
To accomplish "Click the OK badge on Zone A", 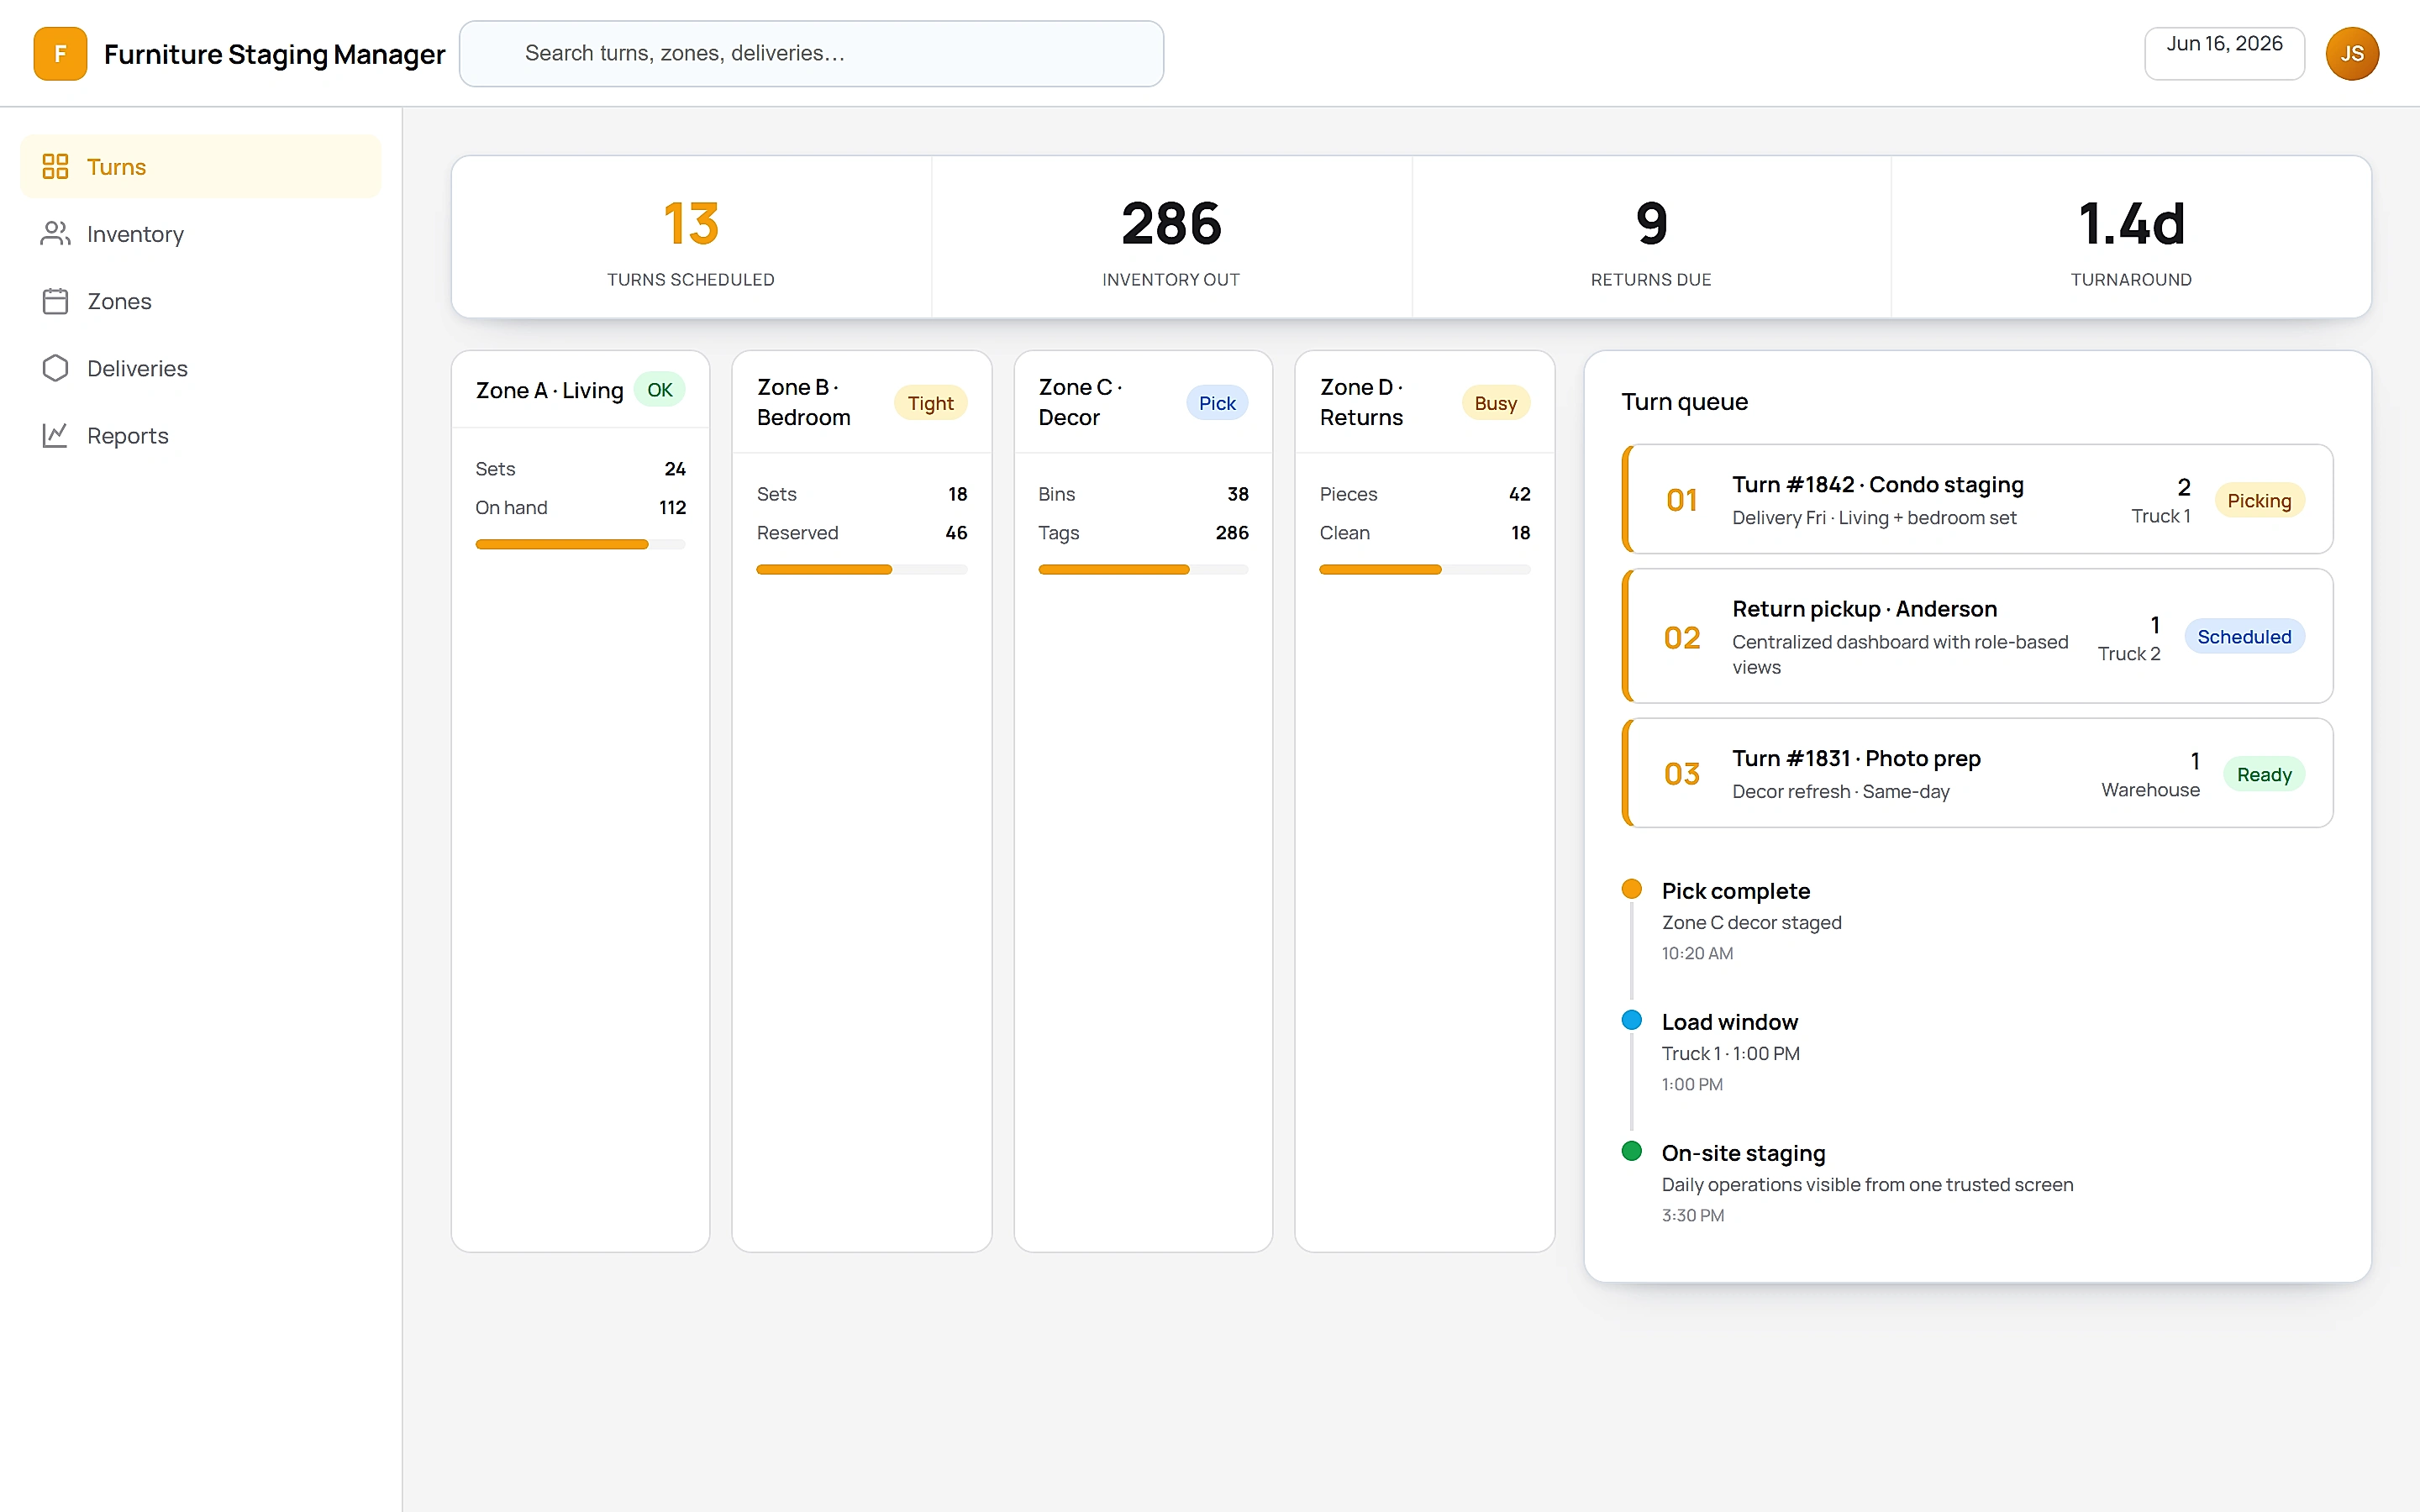I will tap(660, 390).
